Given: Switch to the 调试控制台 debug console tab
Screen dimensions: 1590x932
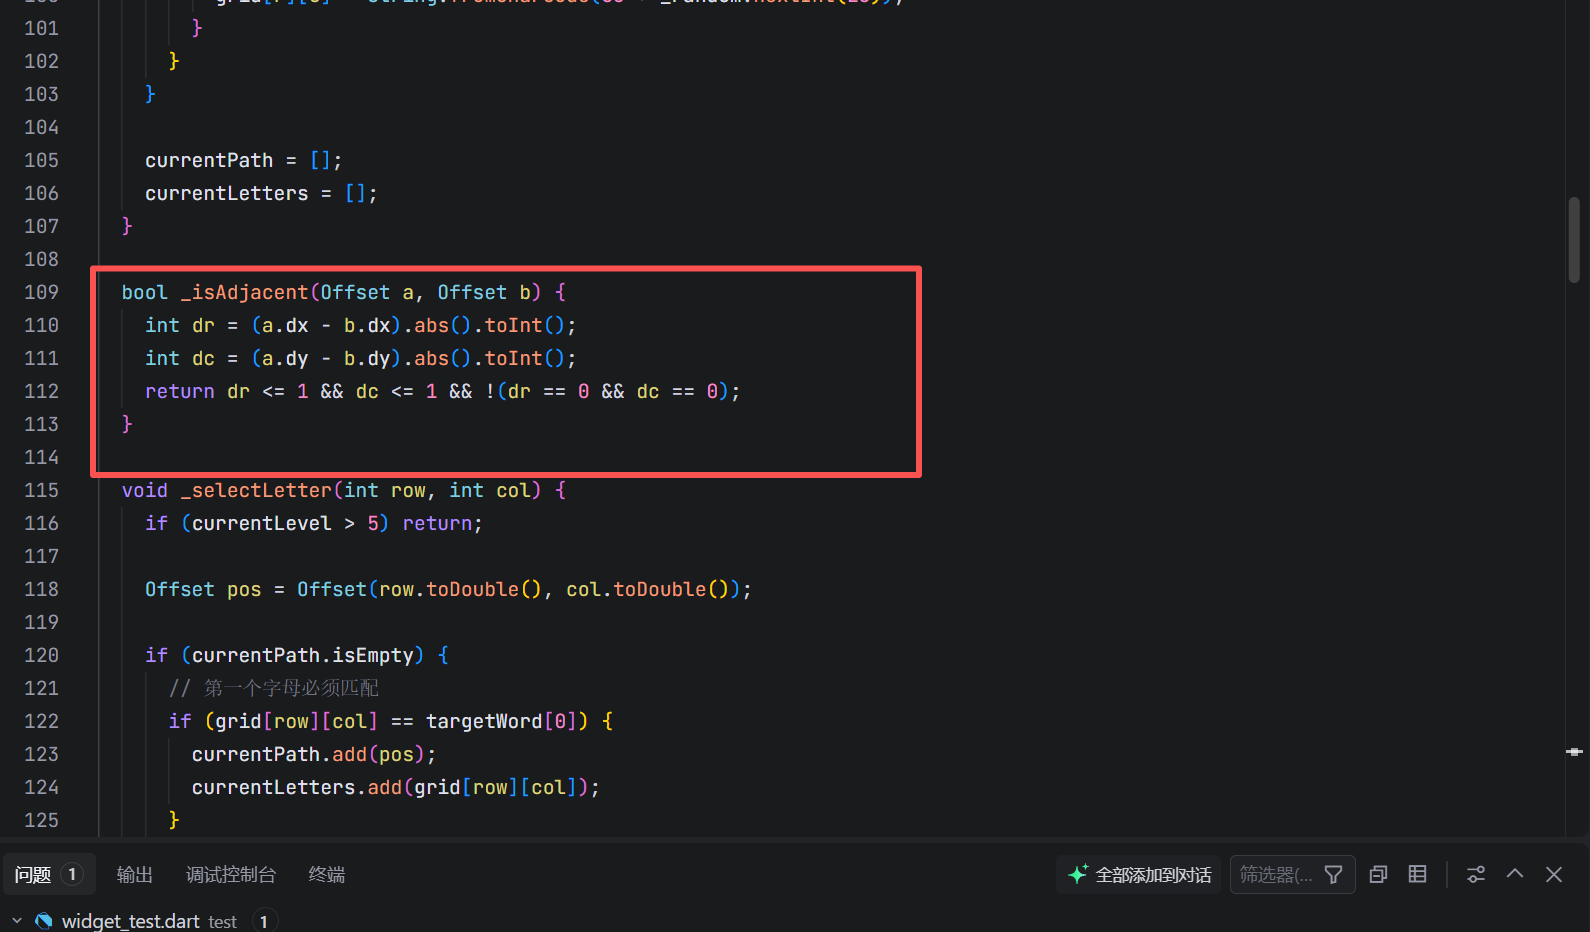Looking at the screenshot, I should [x=231, y=875].
